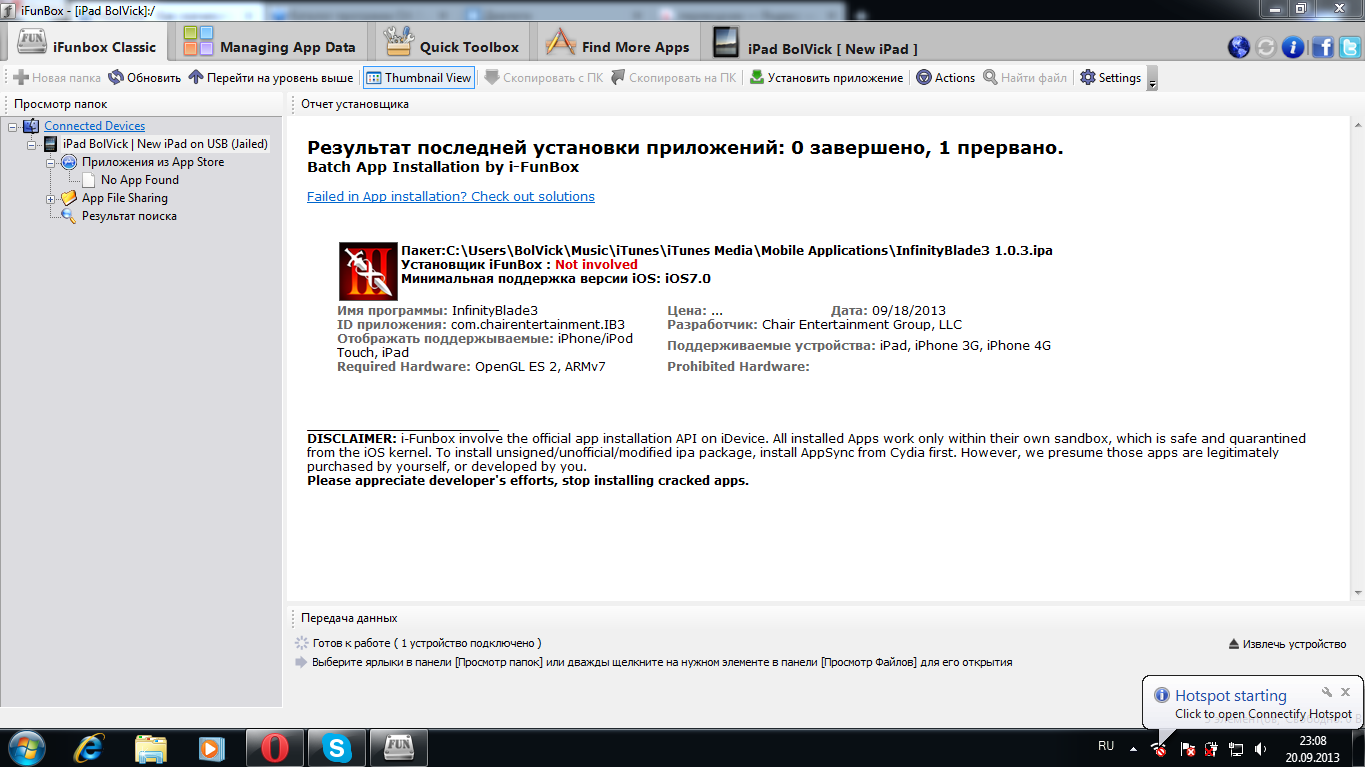Viewport: 1365px width, 767px height.
Task: Open the Actions menu
Action: [x=945, y=78]
